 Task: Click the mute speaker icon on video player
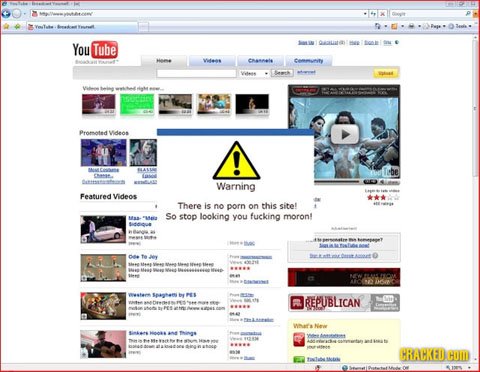click(382, 182)
